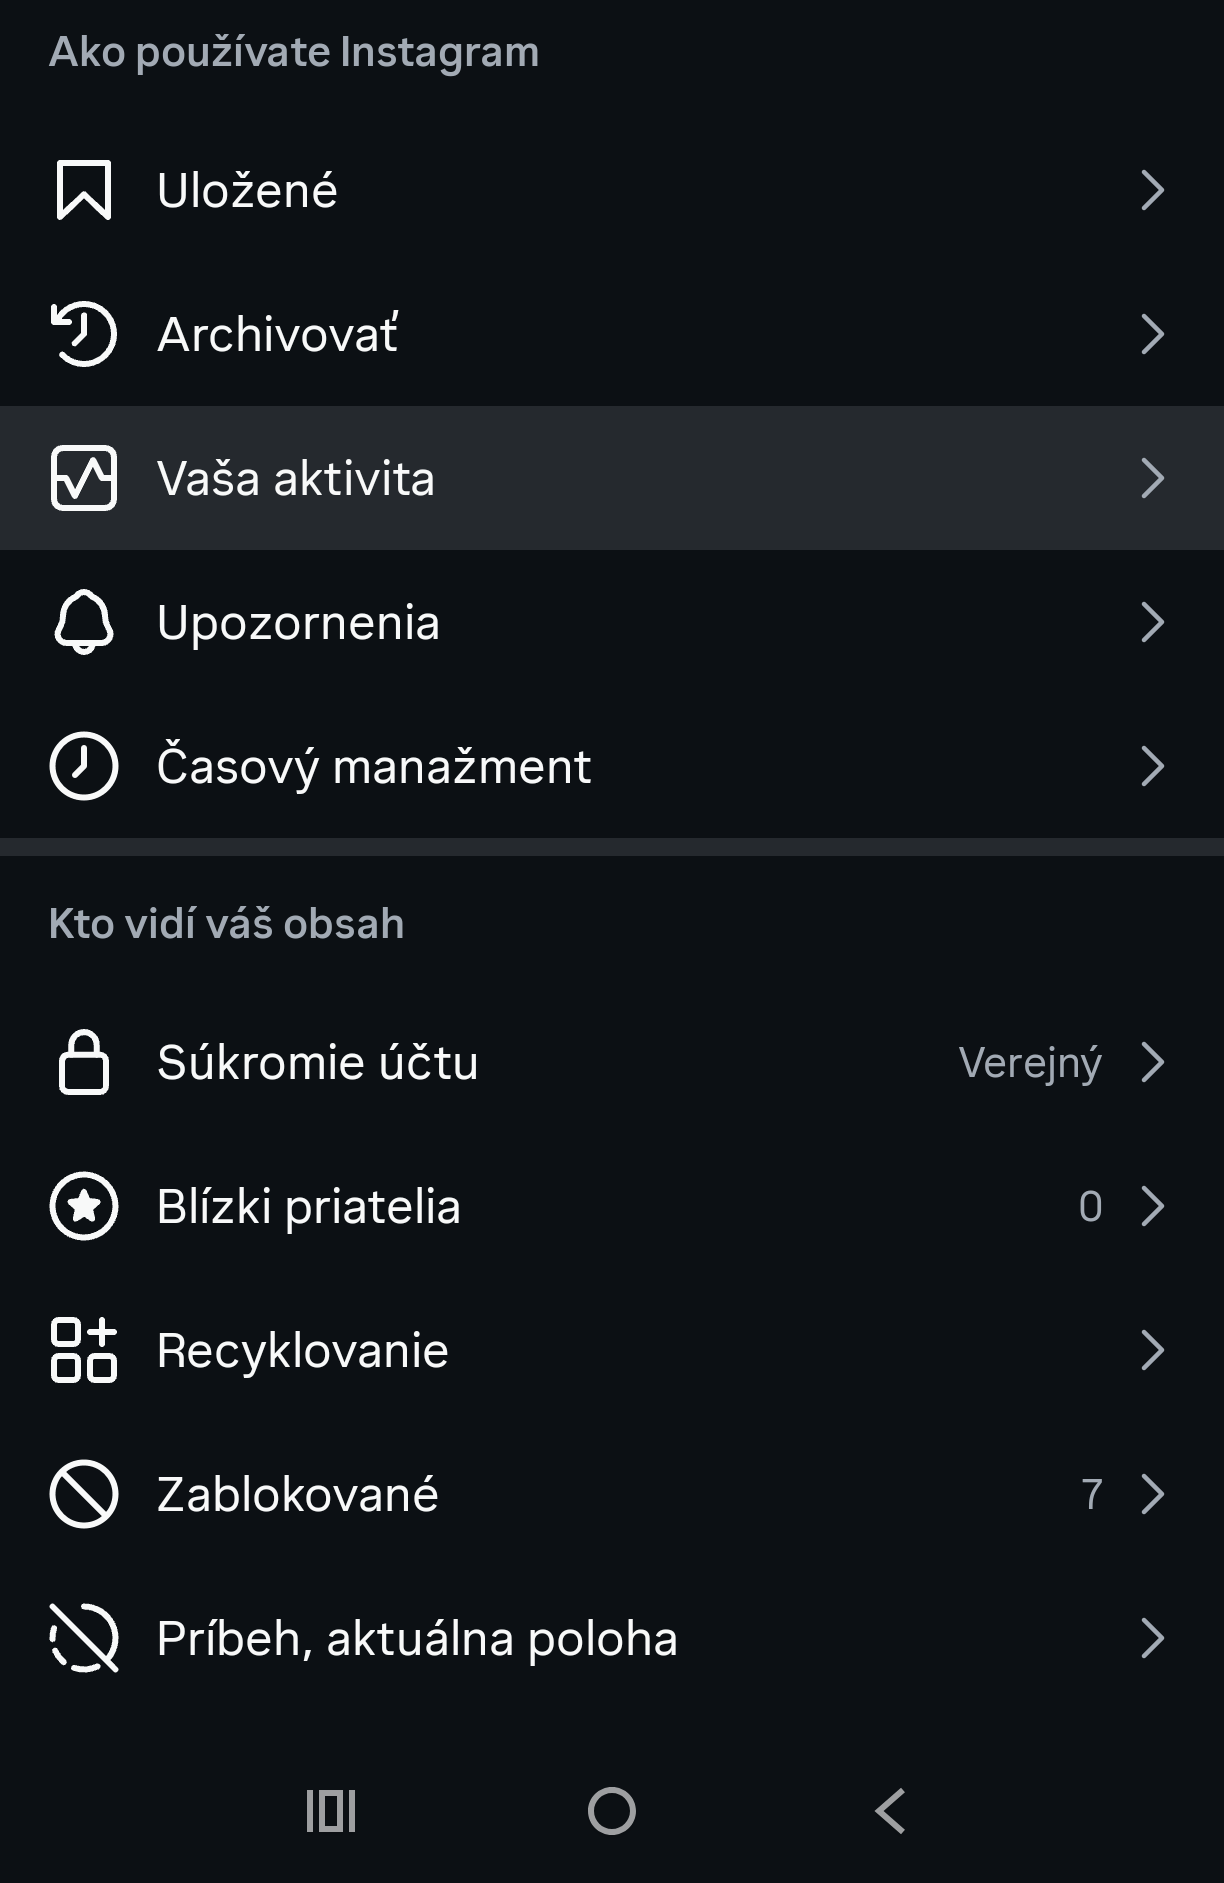This screenshot has width=1224, height=1883.
Task: Open the recent apps navigation button
Action: click(x=331, y=1811)
